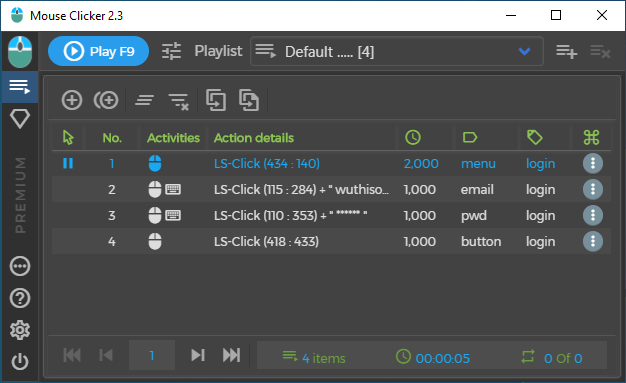The image size is (626, 383).
Task: Click the pwd label cell
Action: pos(474,216)
